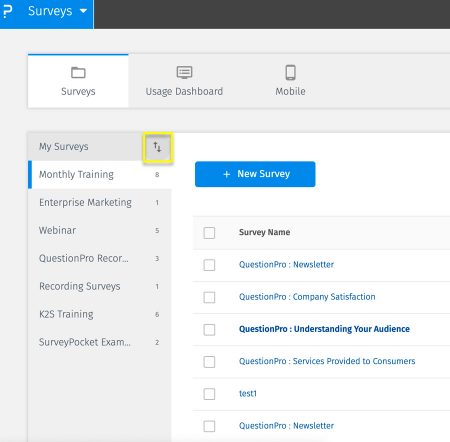Open the Surveys product dropdown arrow
This screenshot has width=450, height=442.
pyautogui.click(x=83, y=11)
